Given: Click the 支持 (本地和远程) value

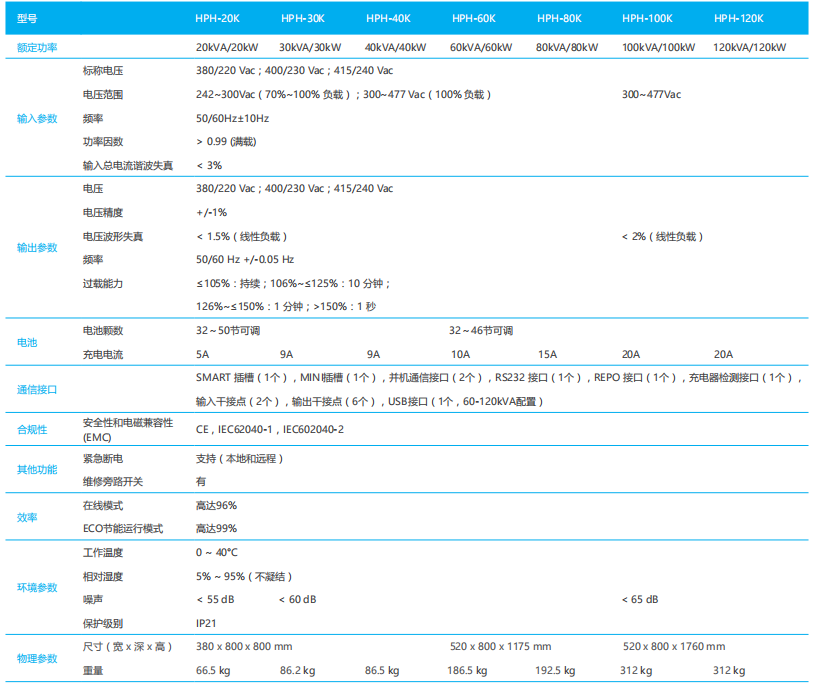Looking at the screenshot, I should [239, 459].
